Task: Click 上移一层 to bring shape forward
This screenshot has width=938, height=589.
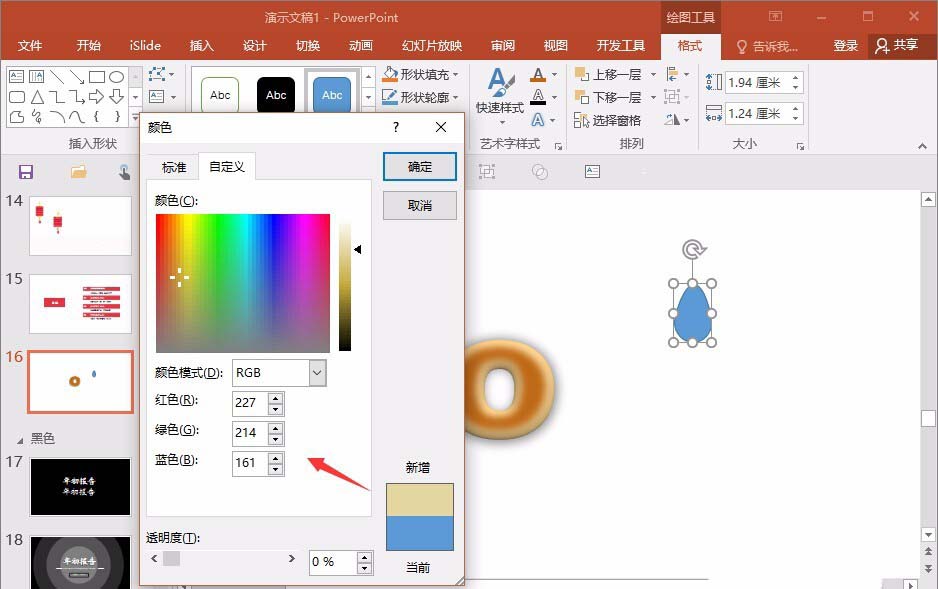Action: [x=605, y=74]
